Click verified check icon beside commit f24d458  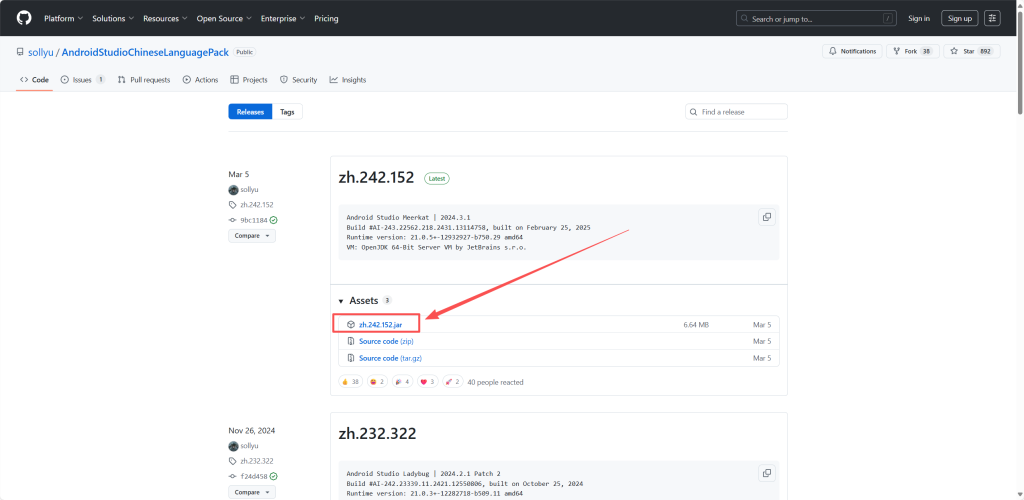274,477
